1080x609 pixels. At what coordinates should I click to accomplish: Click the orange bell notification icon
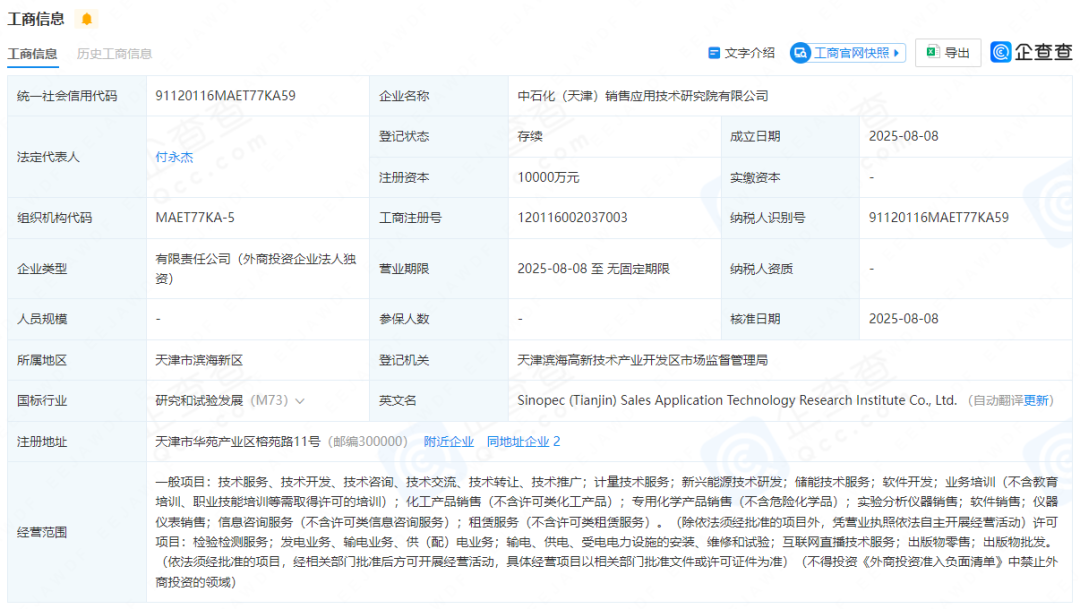click(87, 19)
